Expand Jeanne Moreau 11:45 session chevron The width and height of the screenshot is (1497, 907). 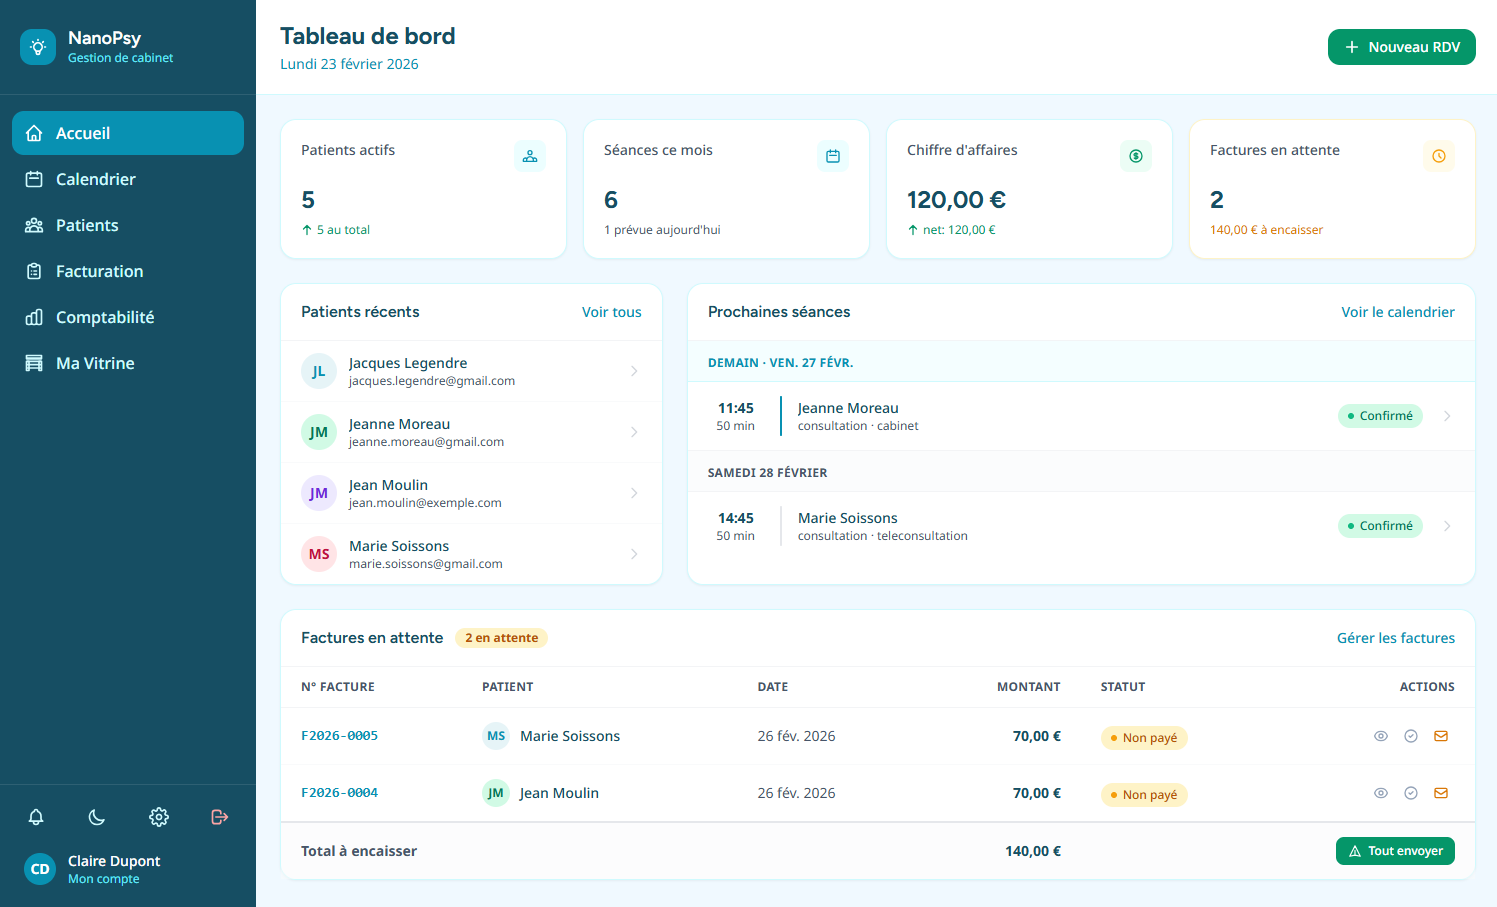click(x=1447, y=416)
